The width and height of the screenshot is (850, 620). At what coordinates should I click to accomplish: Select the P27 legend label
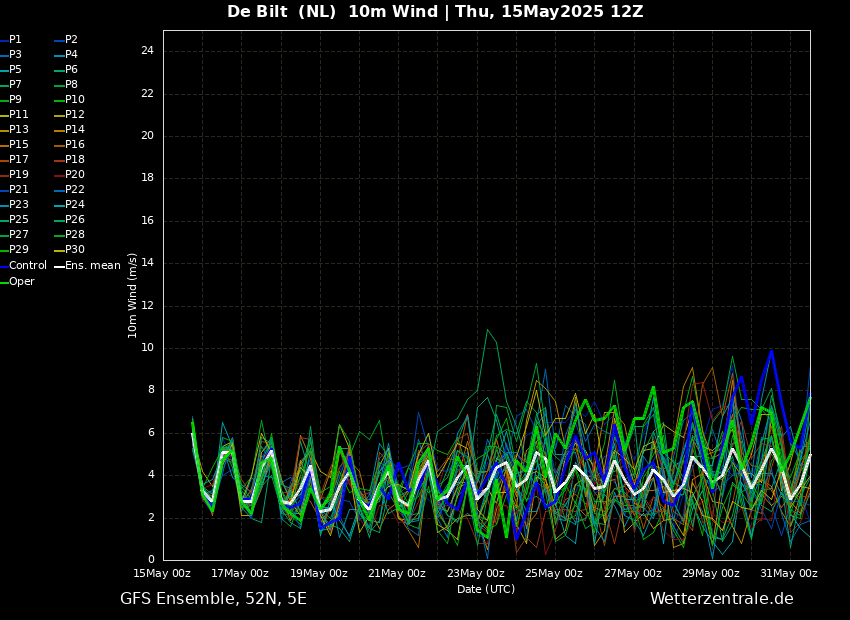(19, 235)
